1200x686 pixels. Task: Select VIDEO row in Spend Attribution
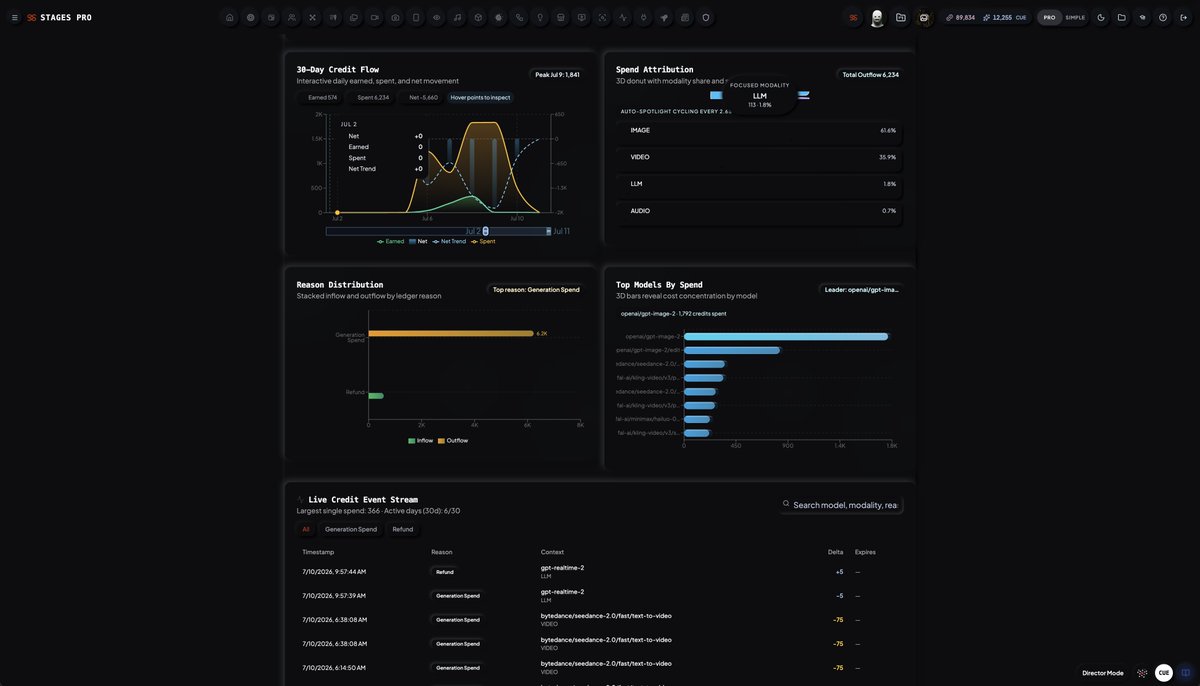[759, 157]
